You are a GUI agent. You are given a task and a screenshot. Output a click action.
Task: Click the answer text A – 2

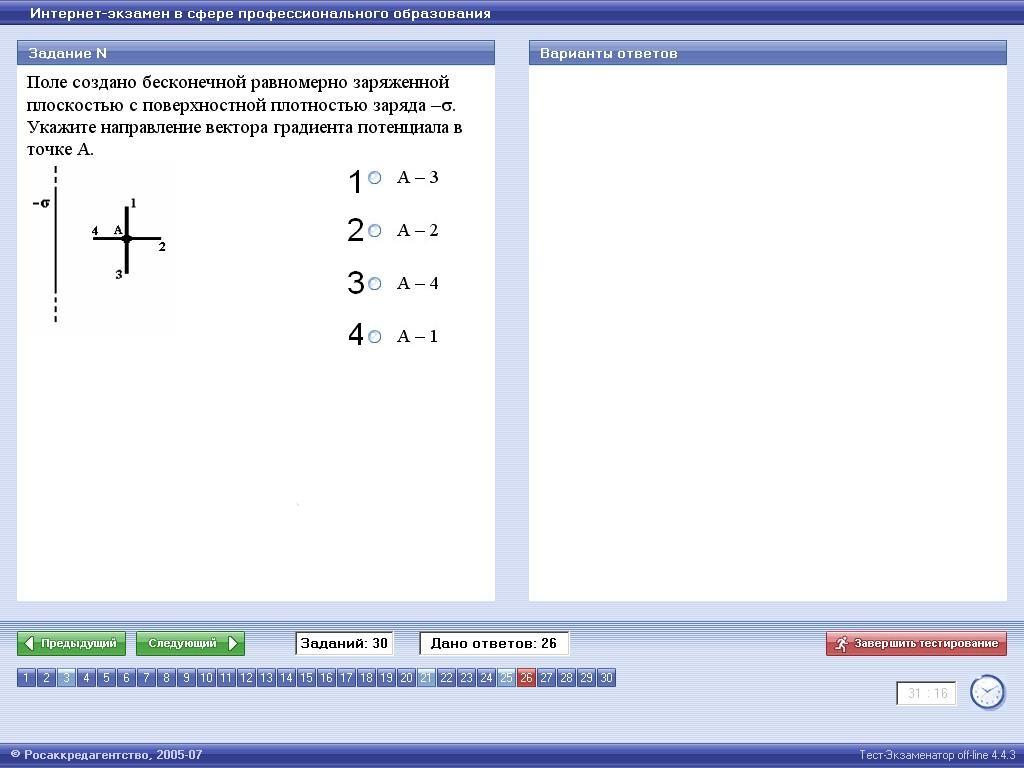point(417,231)
